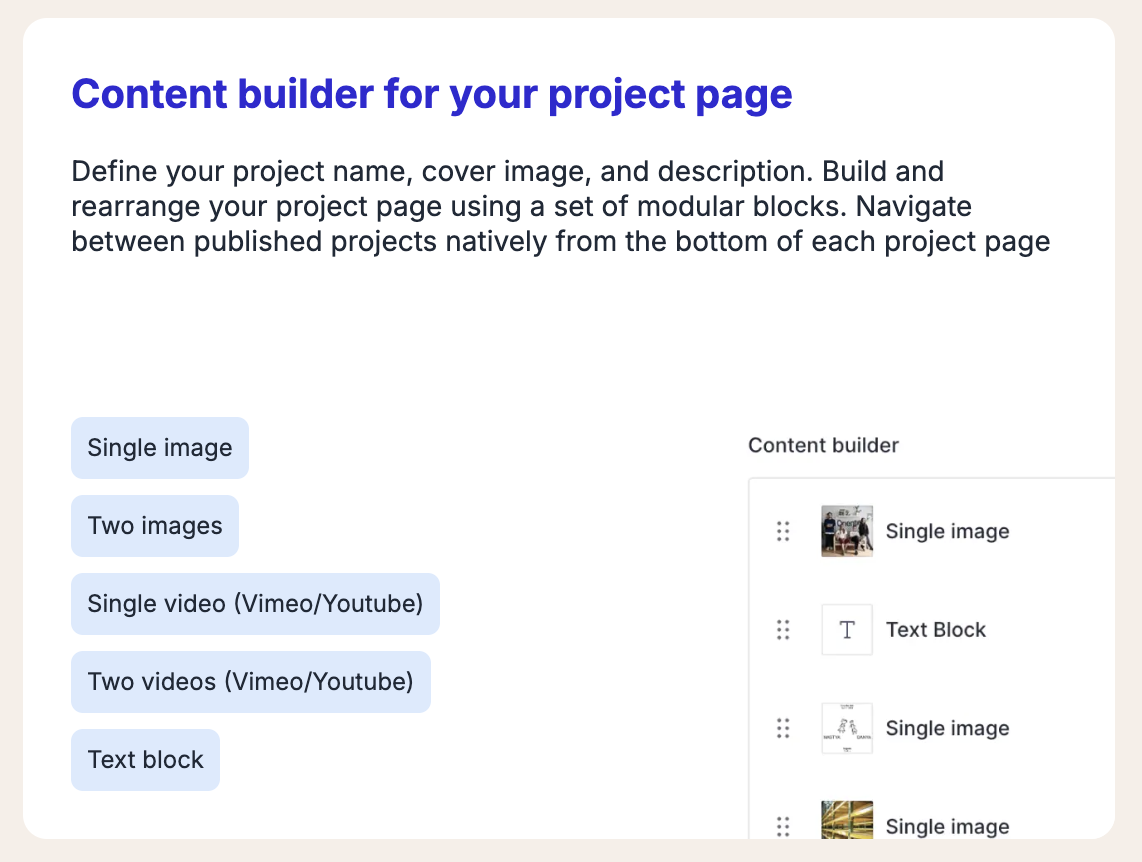Click drag handle beside the line-drawing image row
The image size is (1142, 862).
(783, 728)
